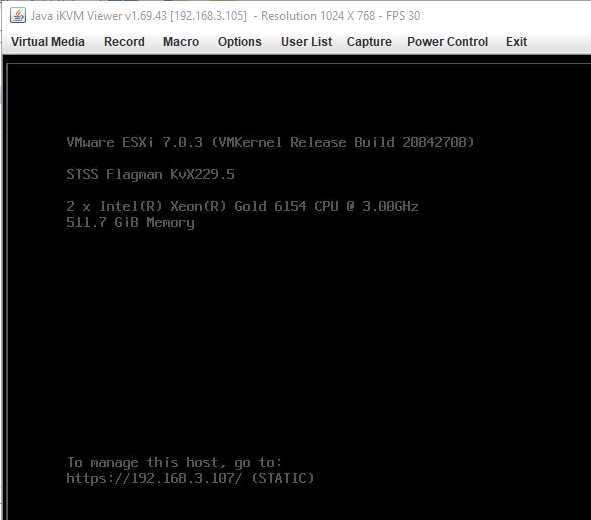The height and width of the screenshot is (520, 591).
Task: Click the Intel Xeon Gold 6154 CPU line
Action: (x=242, y=206)
